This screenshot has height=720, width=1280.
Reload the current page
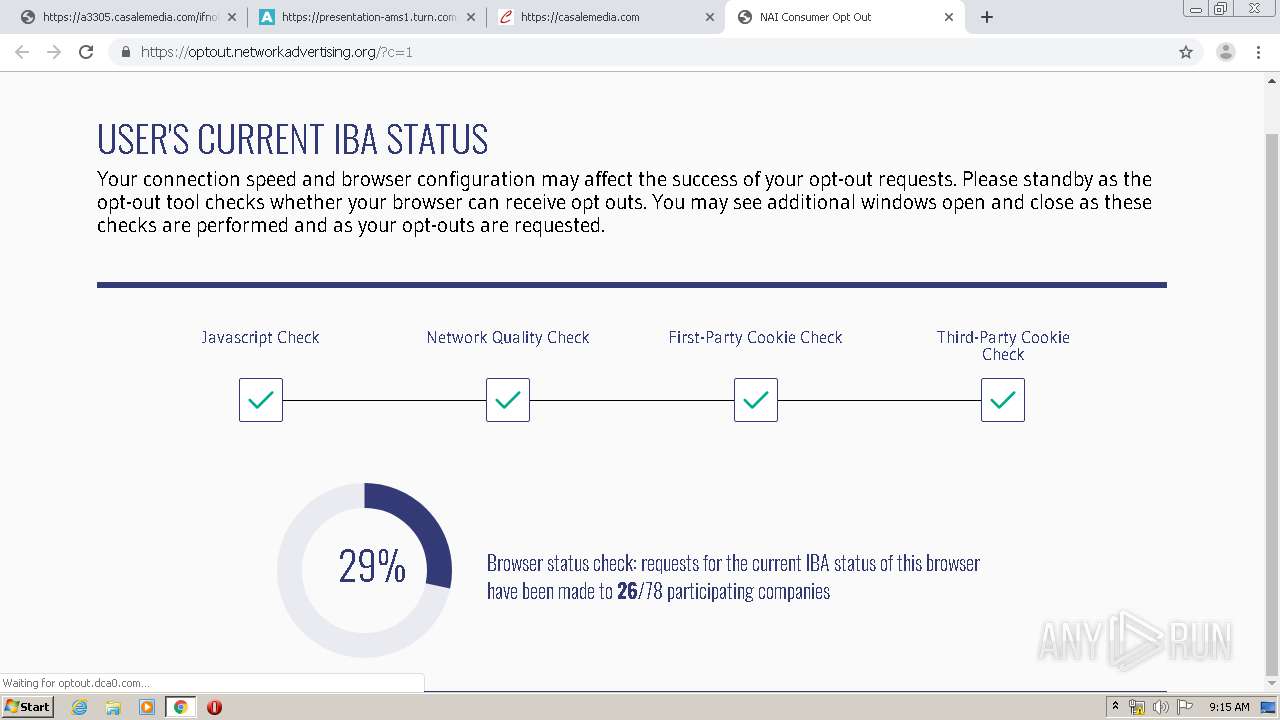click(x=86, y=52)
